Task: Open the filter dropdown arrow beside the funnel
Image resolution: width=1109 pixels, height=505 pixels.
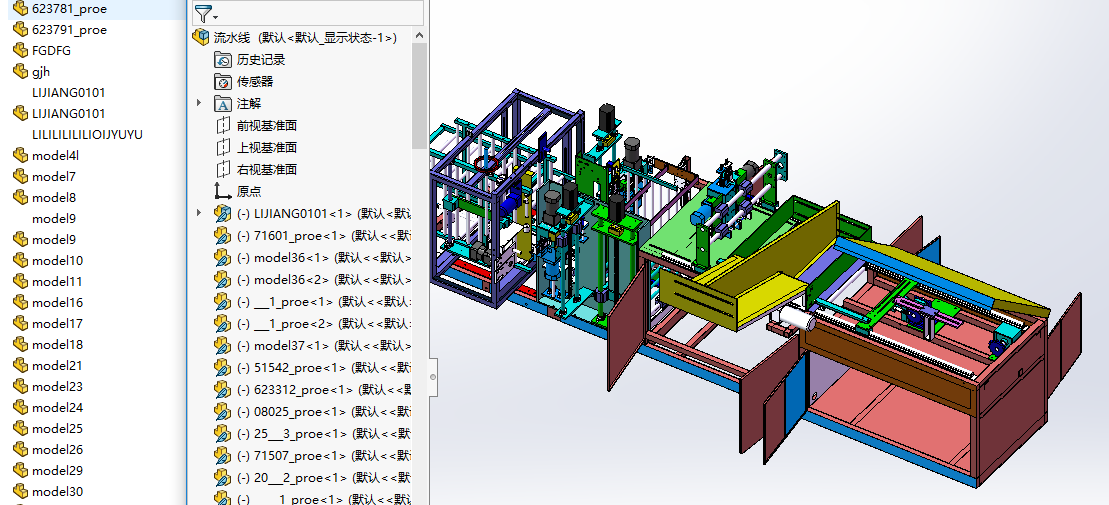Action: 215,17
